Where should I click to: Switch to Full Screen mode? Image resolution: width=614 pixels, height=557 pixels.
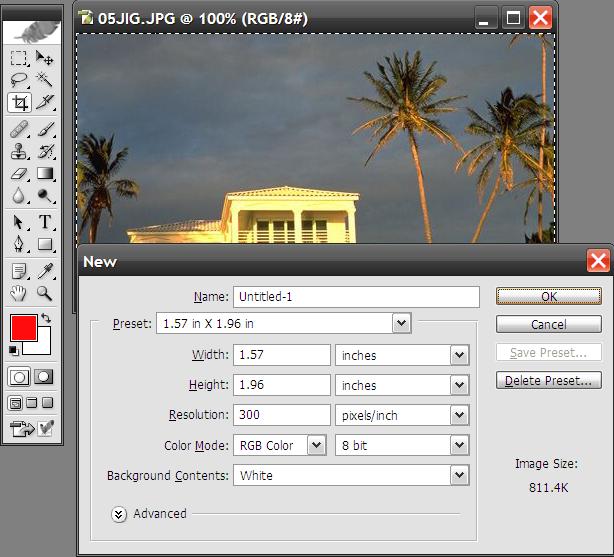coord(47,403)
